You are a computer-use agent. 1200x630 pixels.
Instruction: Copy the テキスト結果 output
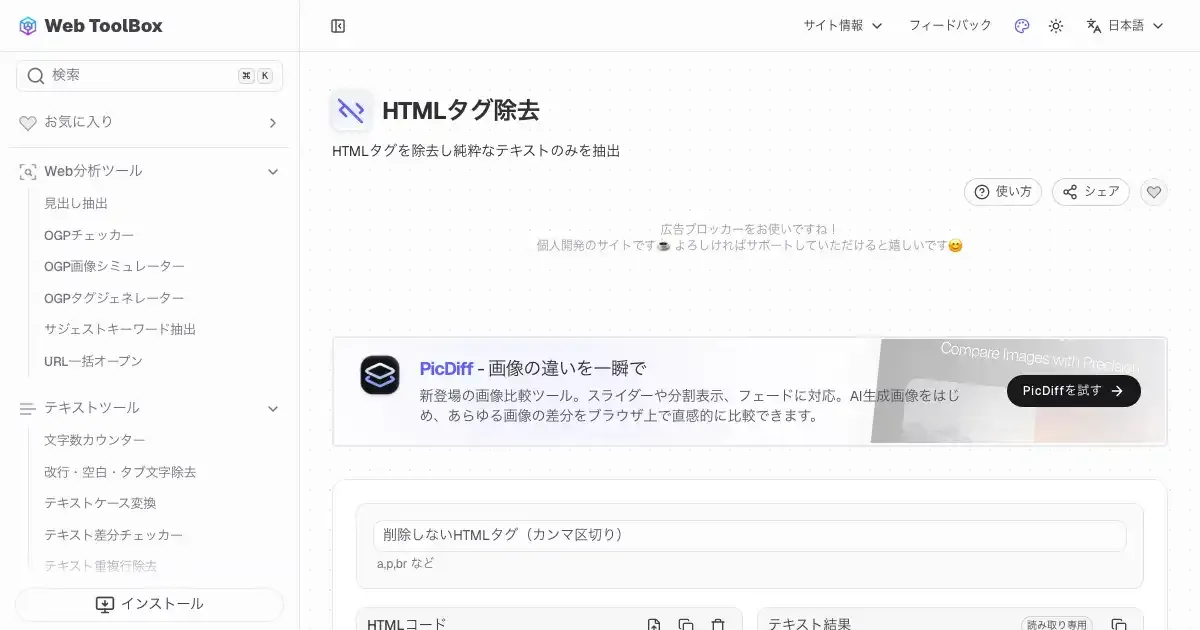[x=1120, y=624]
